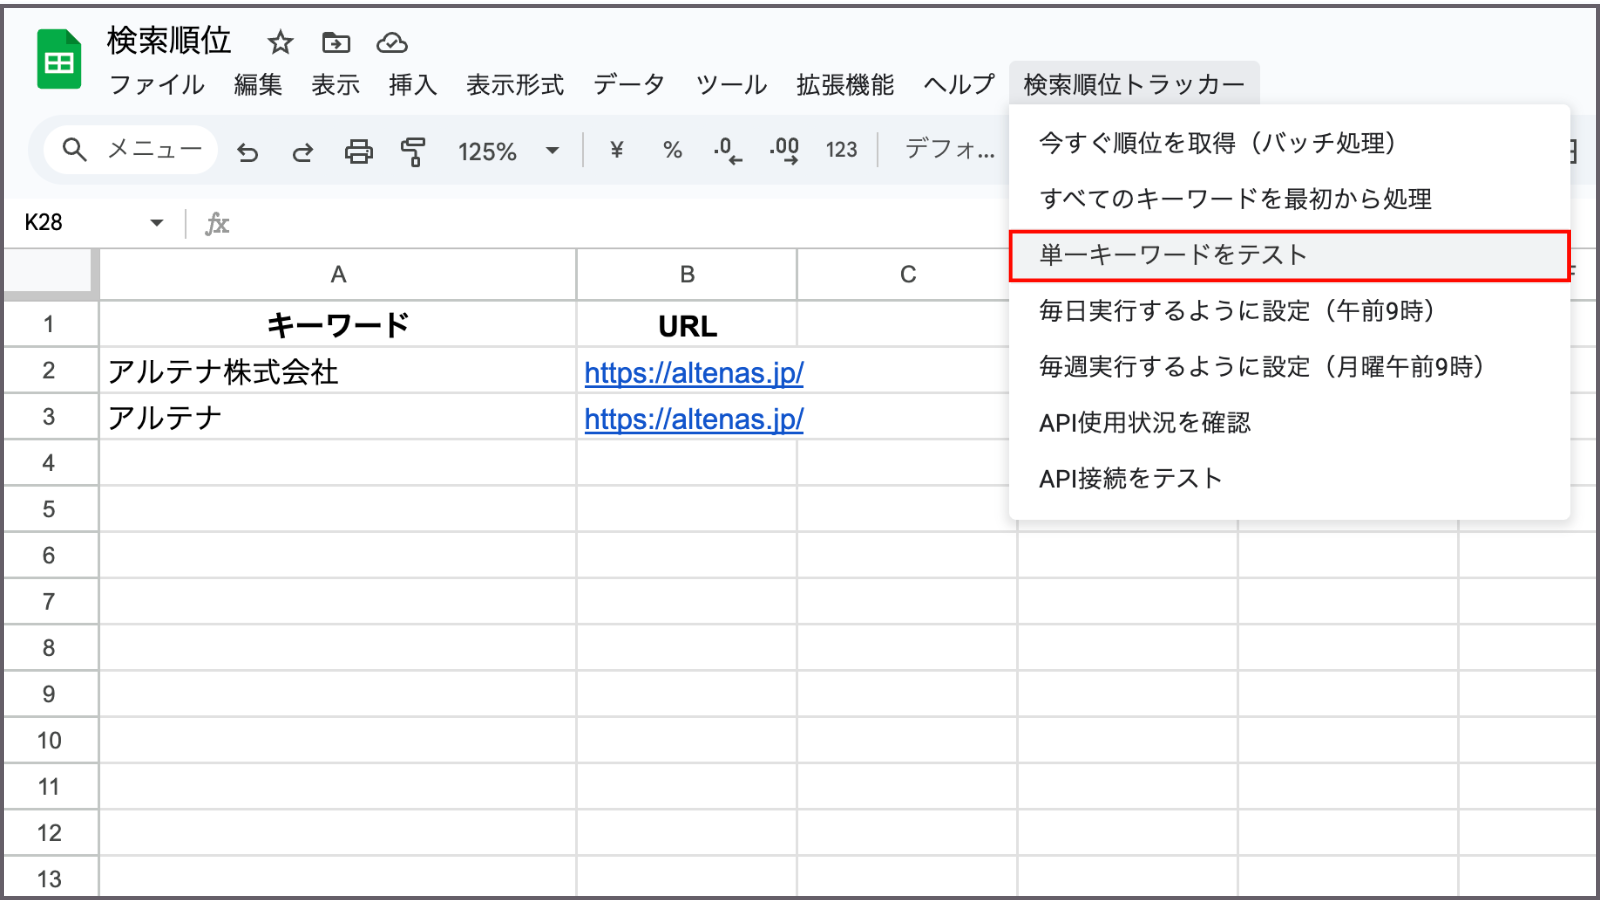The height and width of the screenshot is (900, 1600).
Task: Click the redo arrow icon
Action: point(302,151)
